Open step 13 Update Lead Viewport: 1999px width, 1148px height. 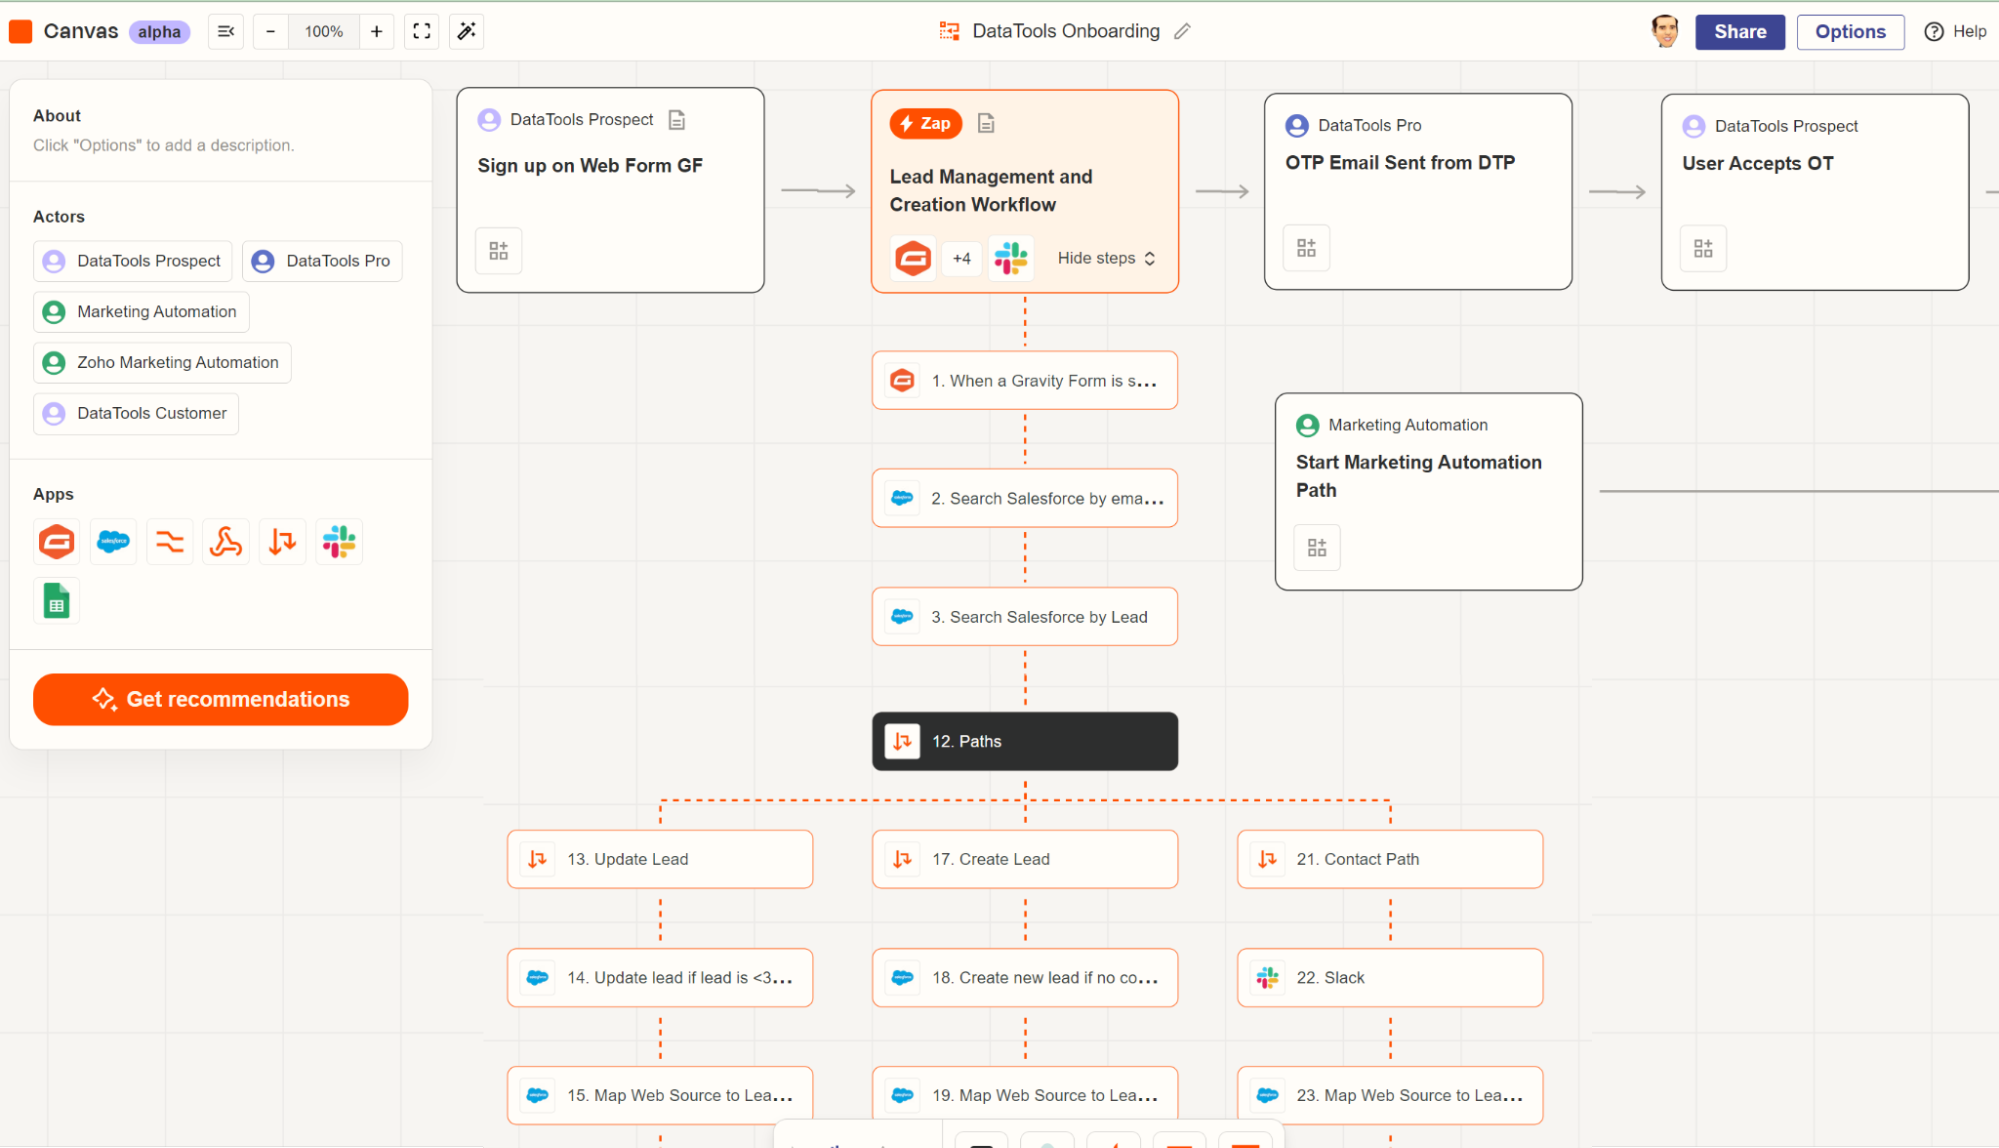pos(660,860)
